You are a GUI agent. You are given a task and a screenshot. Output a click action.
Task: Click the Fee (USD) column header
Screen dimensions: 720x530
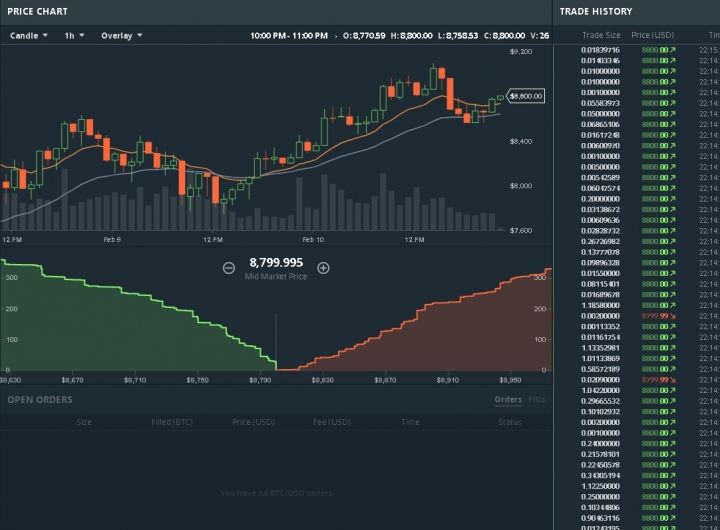coord(332,422)
